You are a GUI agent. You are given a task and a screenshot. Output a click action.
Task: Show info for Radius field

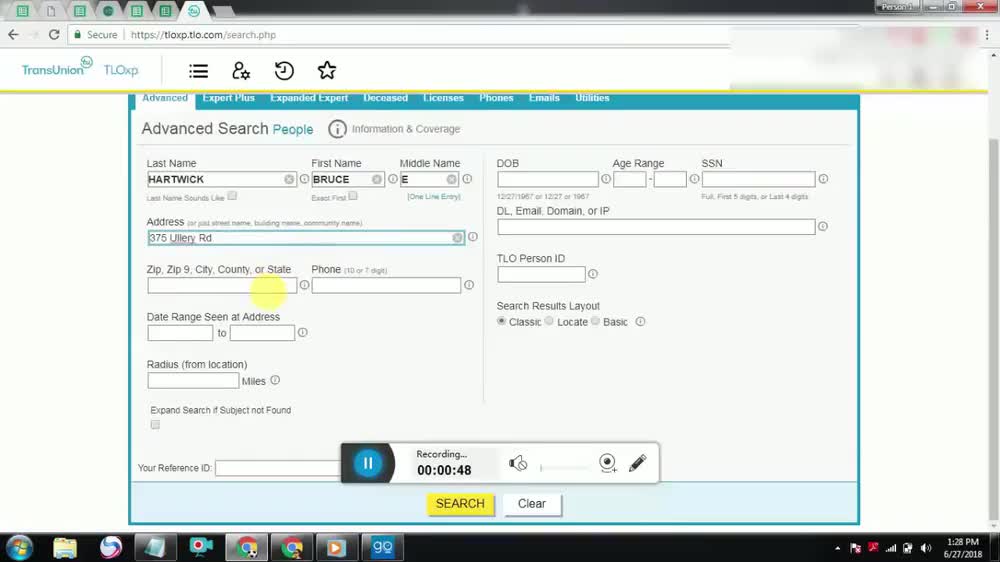275,380
